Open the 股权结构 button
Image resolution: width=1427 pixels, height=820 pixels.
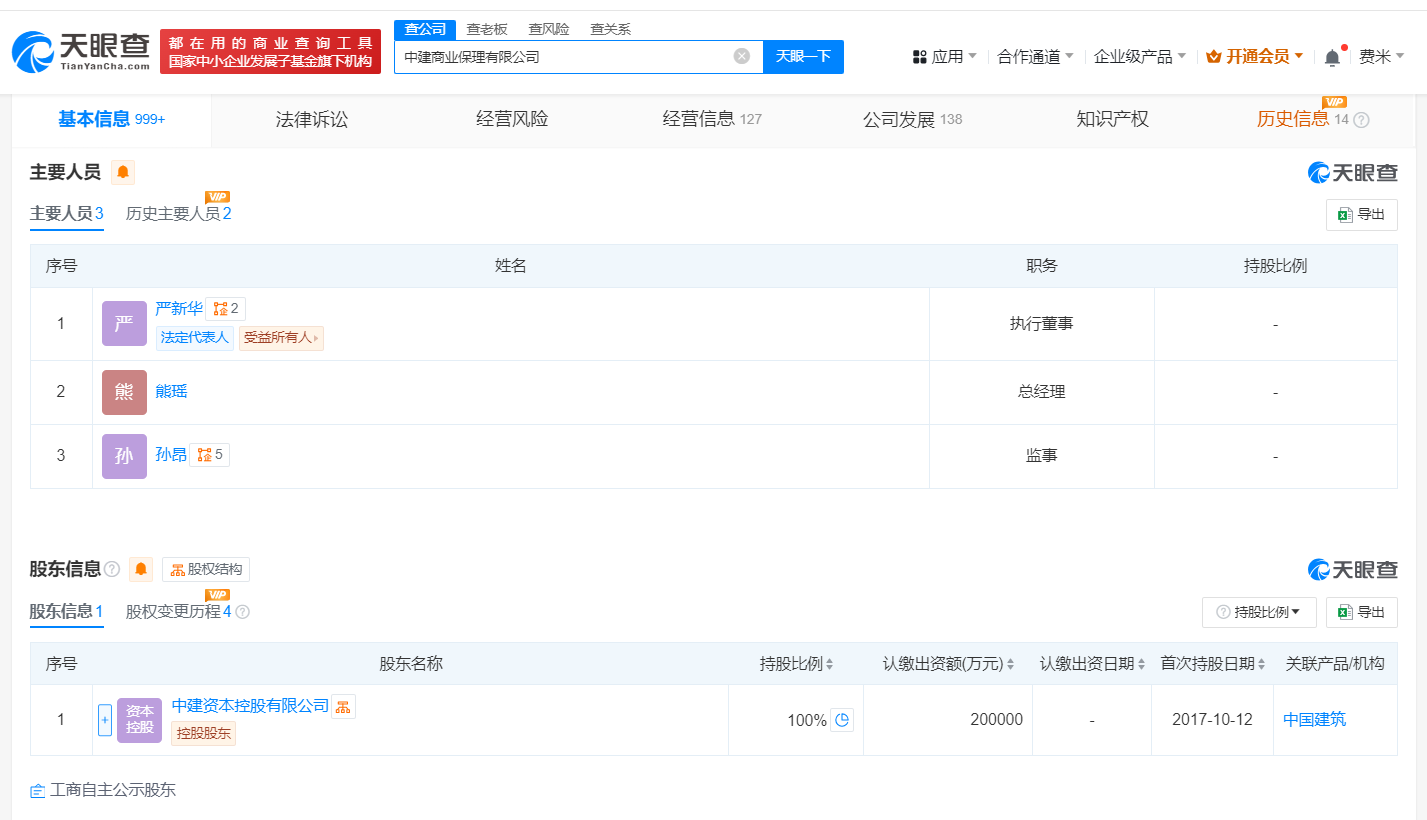(x=206, y=569)
